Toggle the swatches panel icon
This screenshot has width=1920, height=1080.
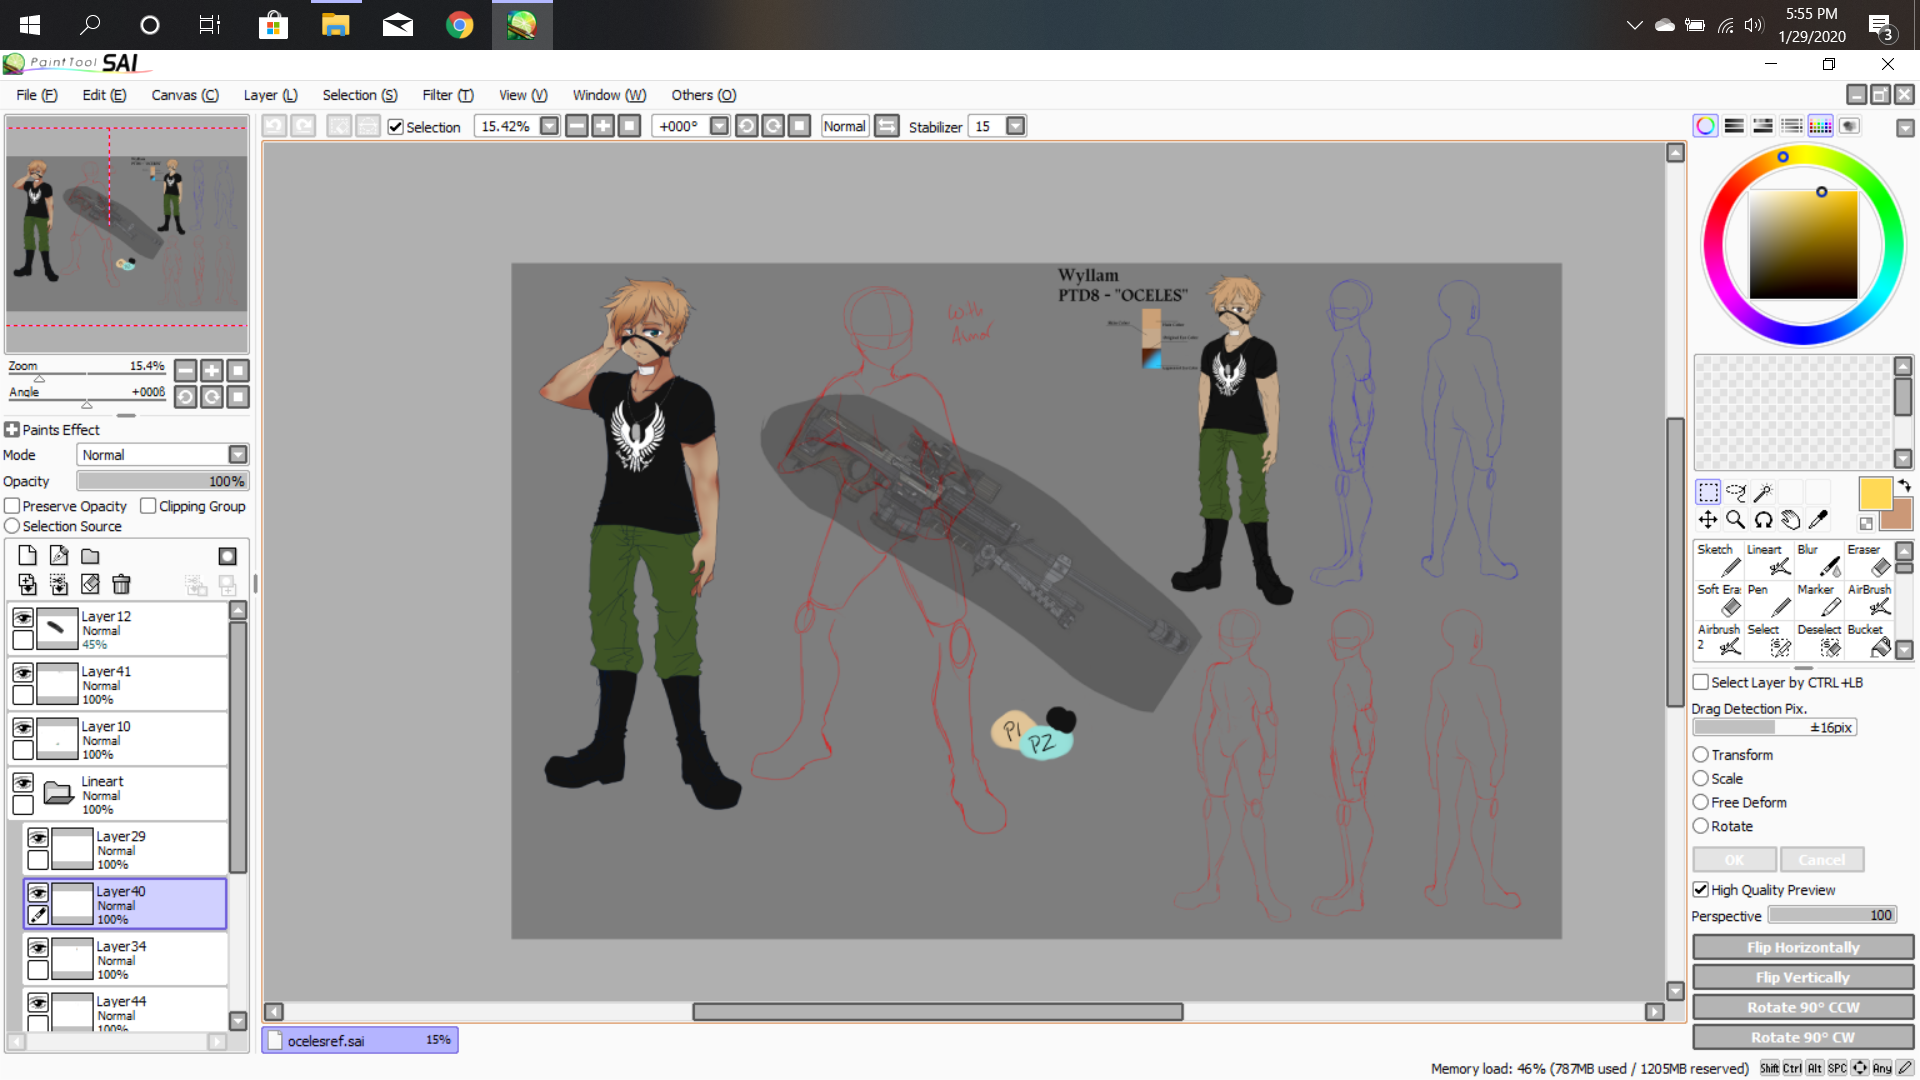point(1821,126)
